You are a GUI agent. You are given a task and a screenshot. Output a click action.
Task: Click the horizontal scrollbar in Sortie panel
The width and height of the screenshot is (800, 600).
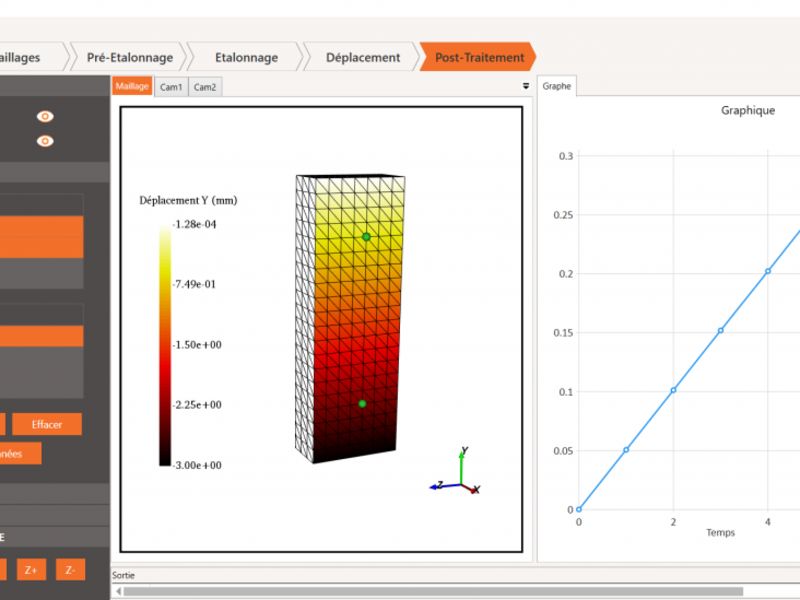[433, 591]
